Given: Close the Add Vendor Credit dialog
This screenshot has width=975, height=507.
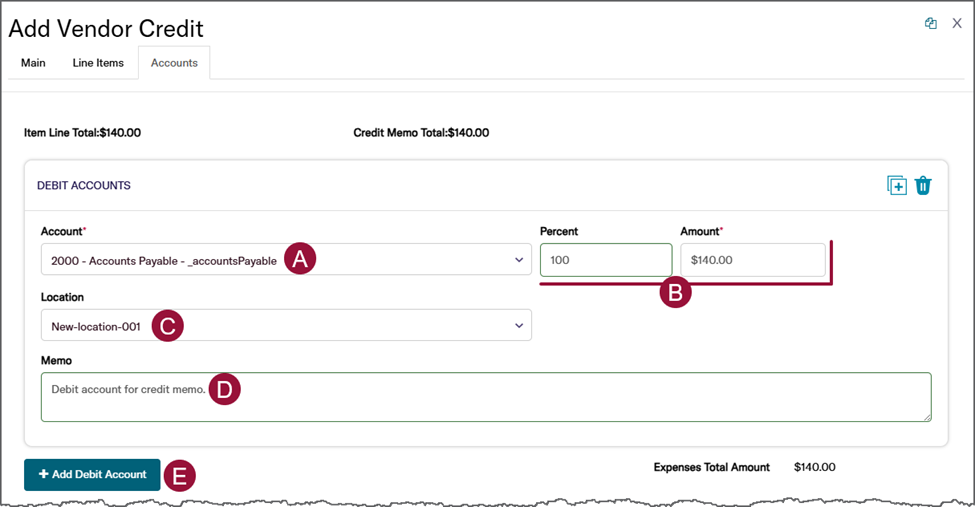Looking at the screenshot, I should tap(957, 24).
